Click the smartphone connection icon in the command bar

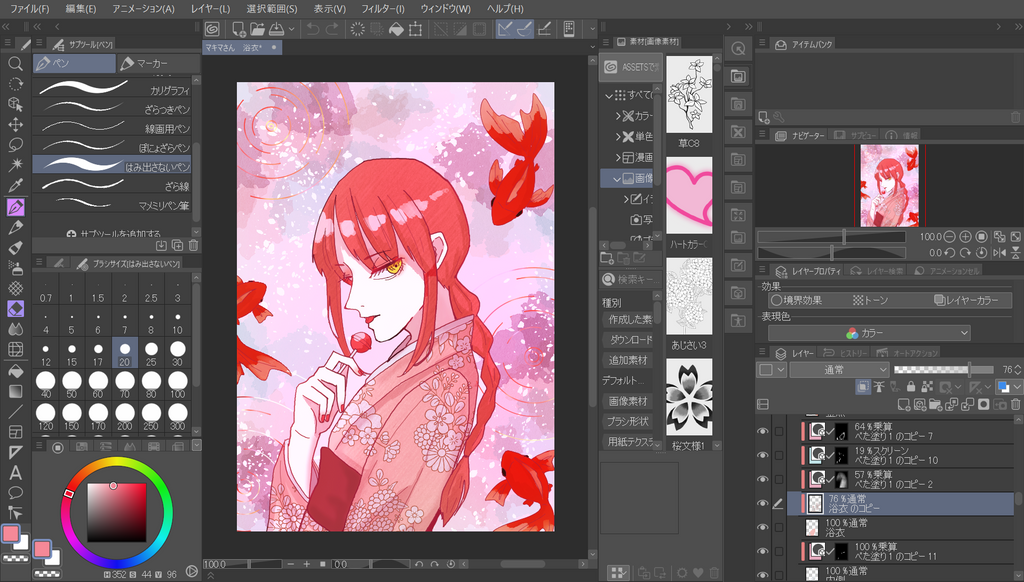pyautogui.click(x=569, y=29)
